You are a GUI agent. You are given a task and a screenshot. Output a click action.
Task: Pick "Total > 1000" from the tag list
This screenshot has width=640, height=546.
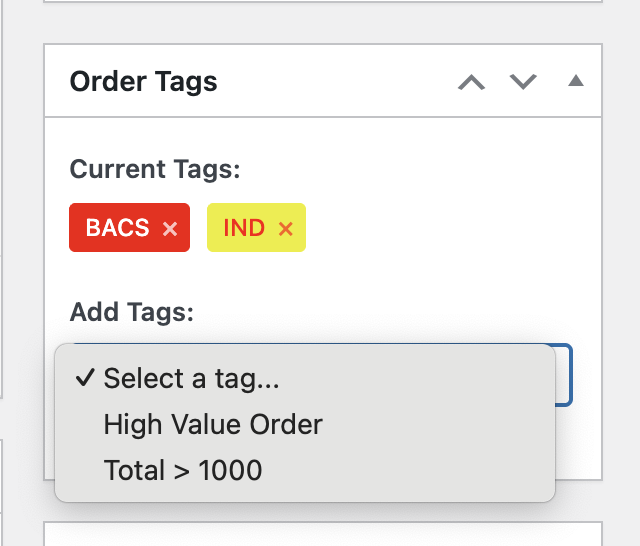[x=183, y=470]
